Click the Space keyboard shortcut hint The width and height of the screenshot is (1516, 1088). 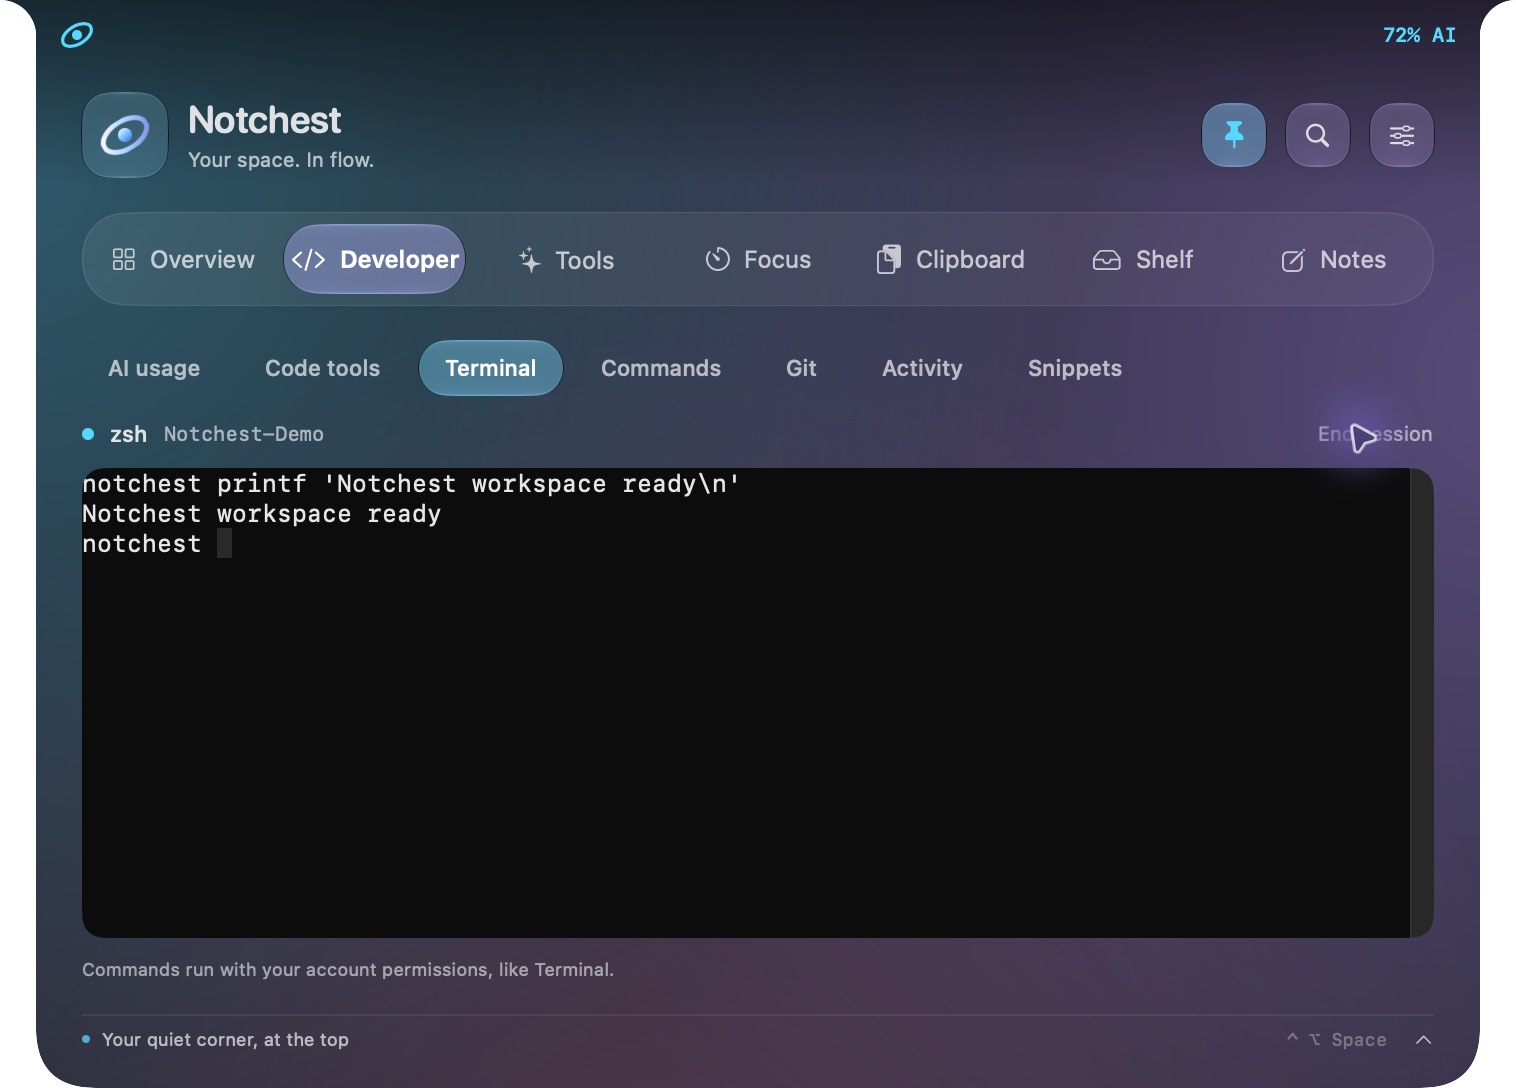click(1337, 1040)
